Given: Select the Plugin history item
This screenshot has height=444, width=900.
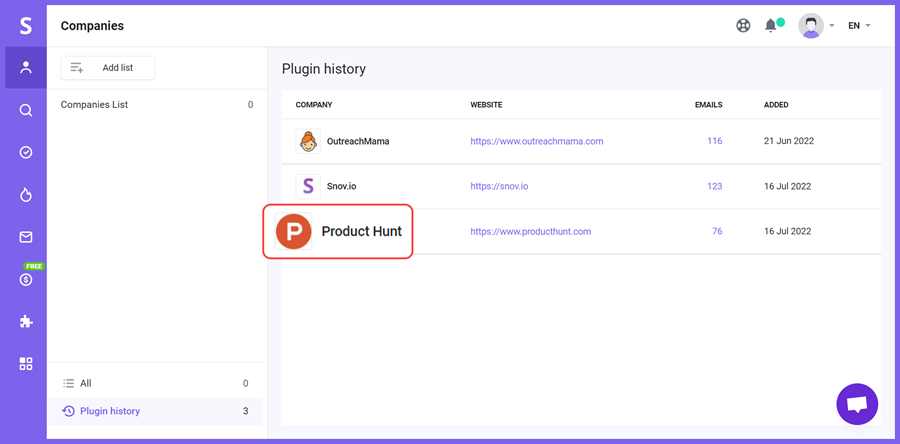Looking at the screenshot, I should [x=155, y=411].
